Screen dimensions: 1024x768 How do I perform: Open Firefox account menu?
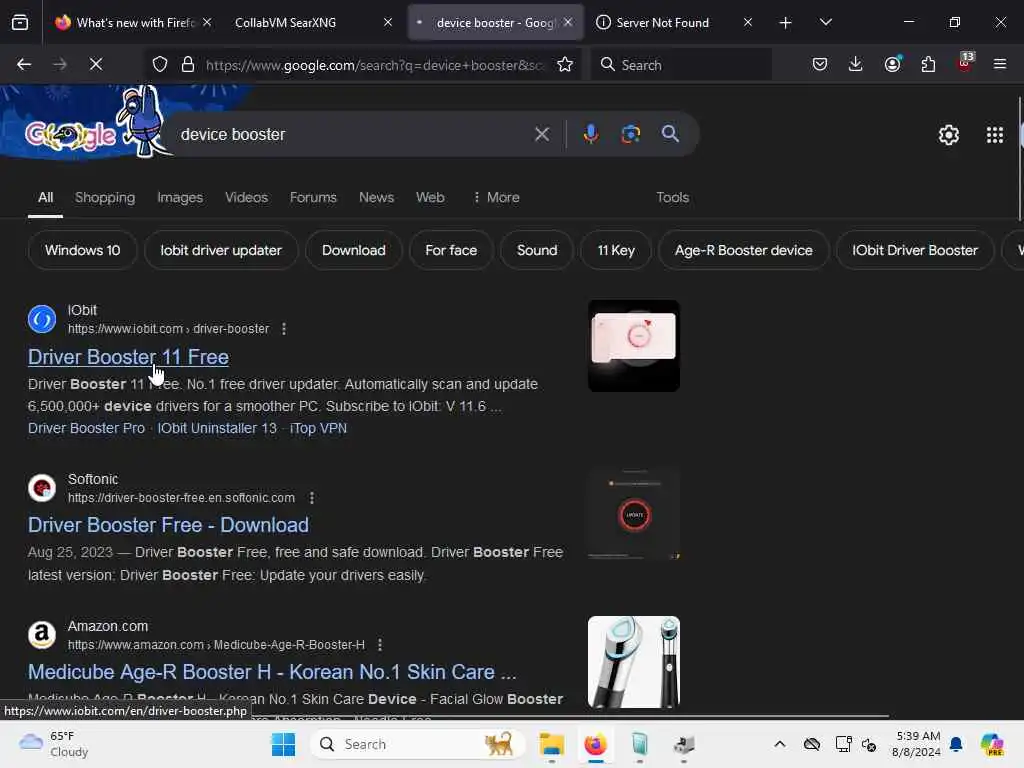coord(892,64)
